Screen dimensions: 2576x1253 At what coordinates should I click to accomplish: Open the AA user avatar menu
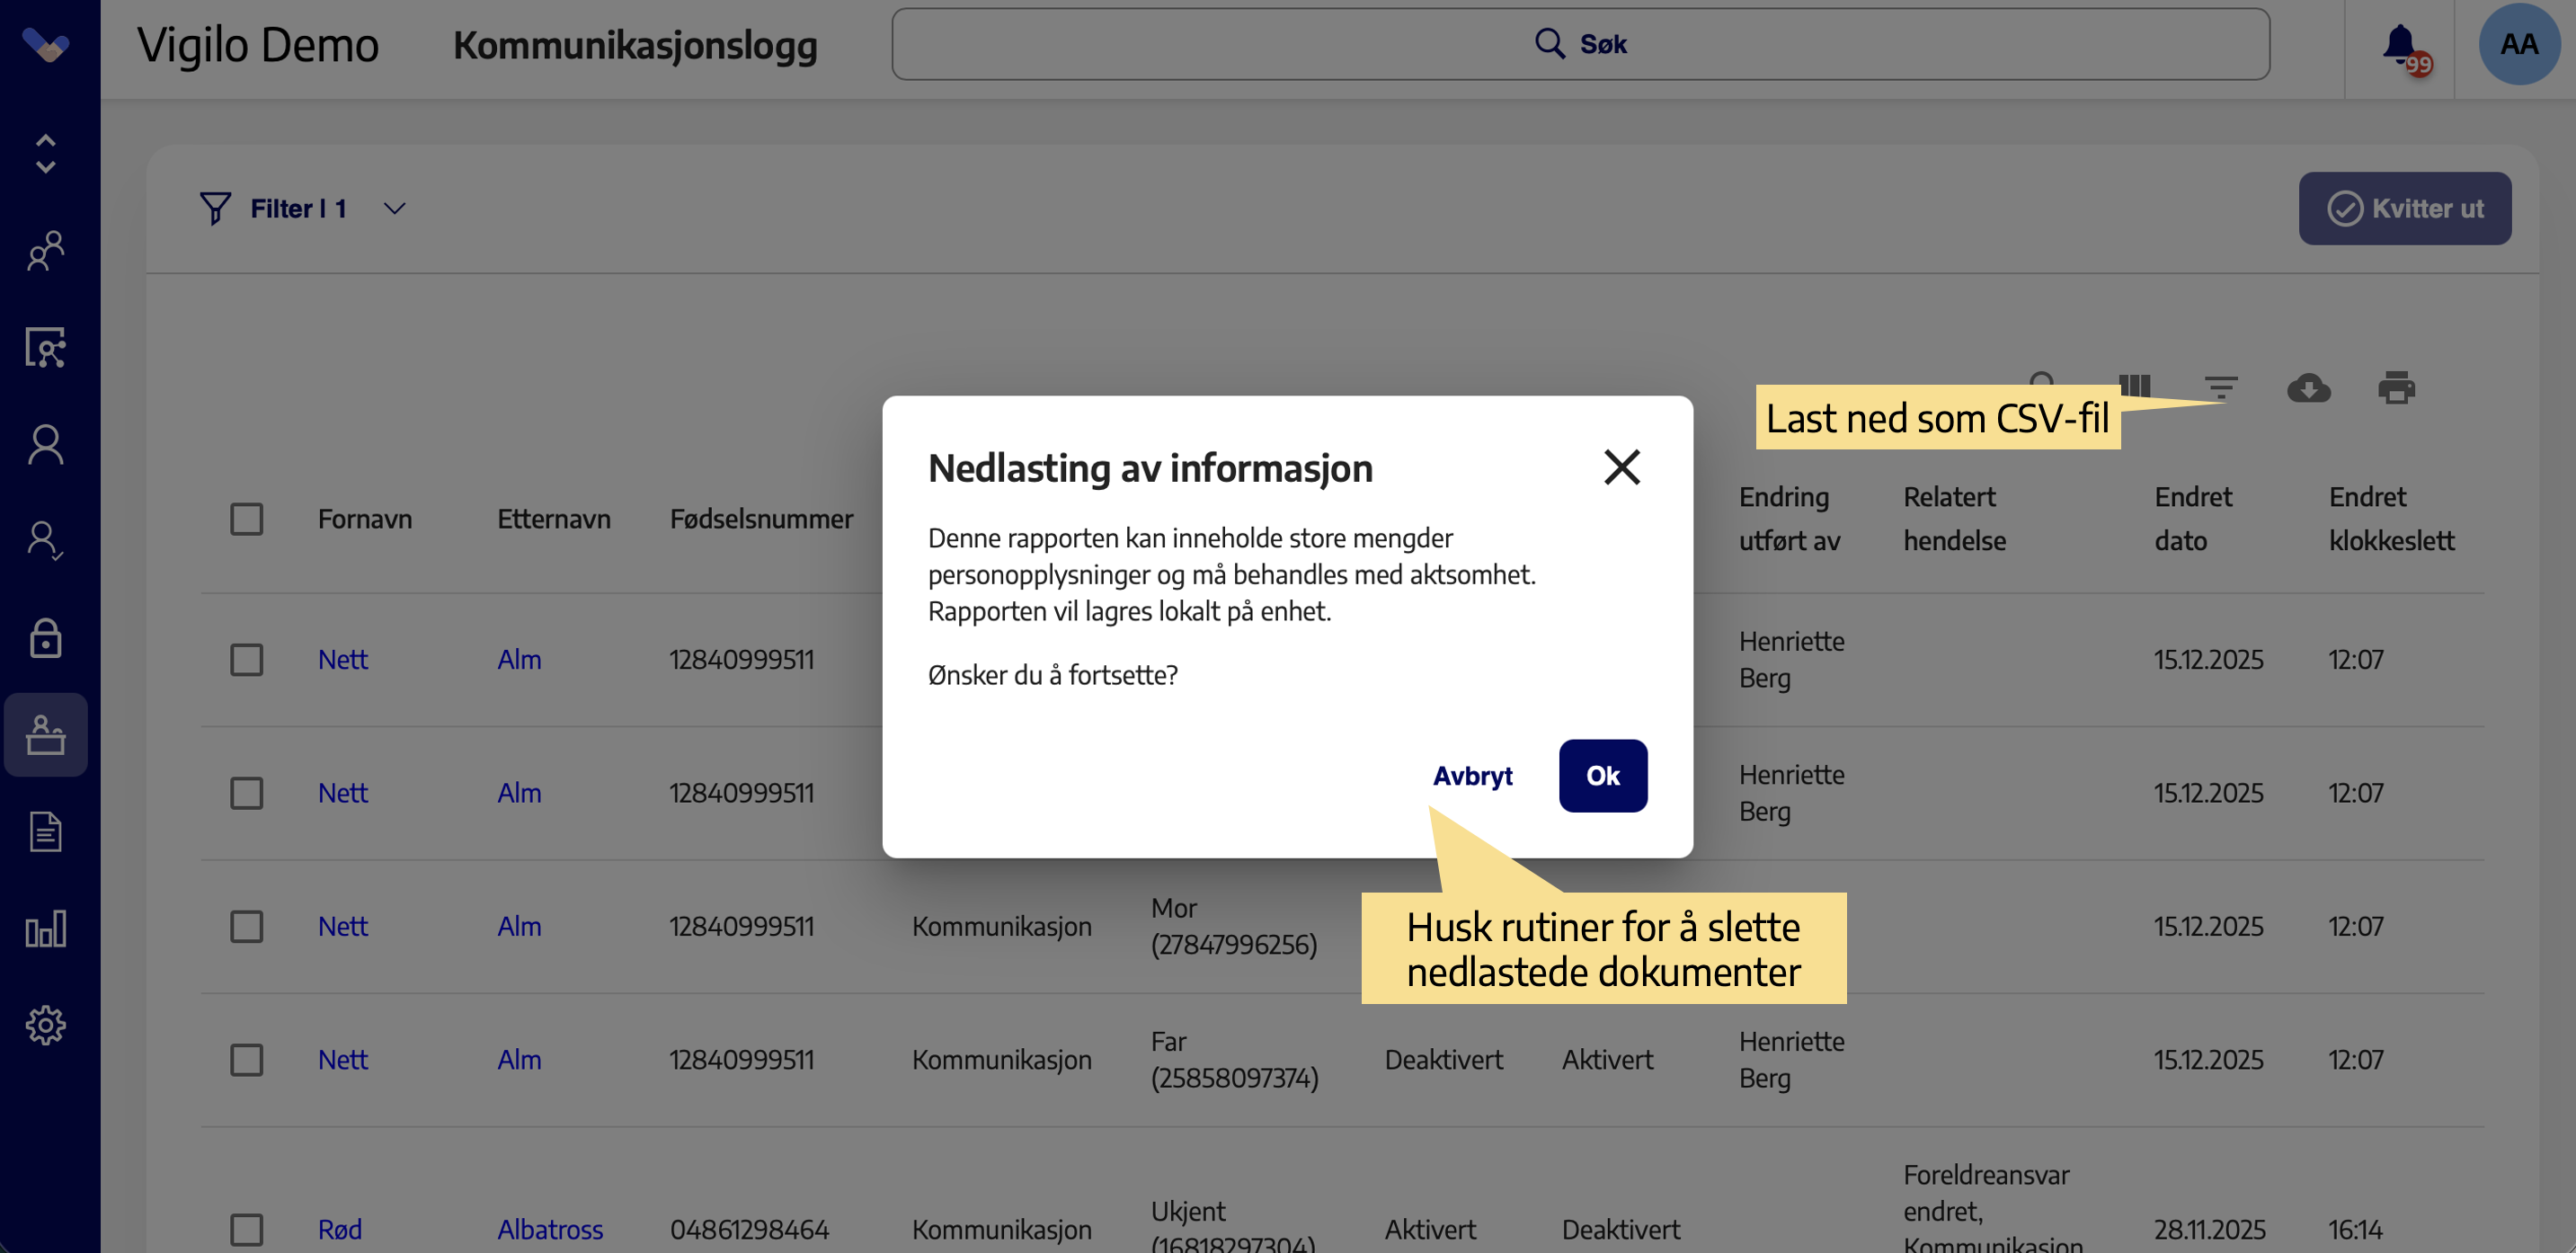pos(2519,44)
